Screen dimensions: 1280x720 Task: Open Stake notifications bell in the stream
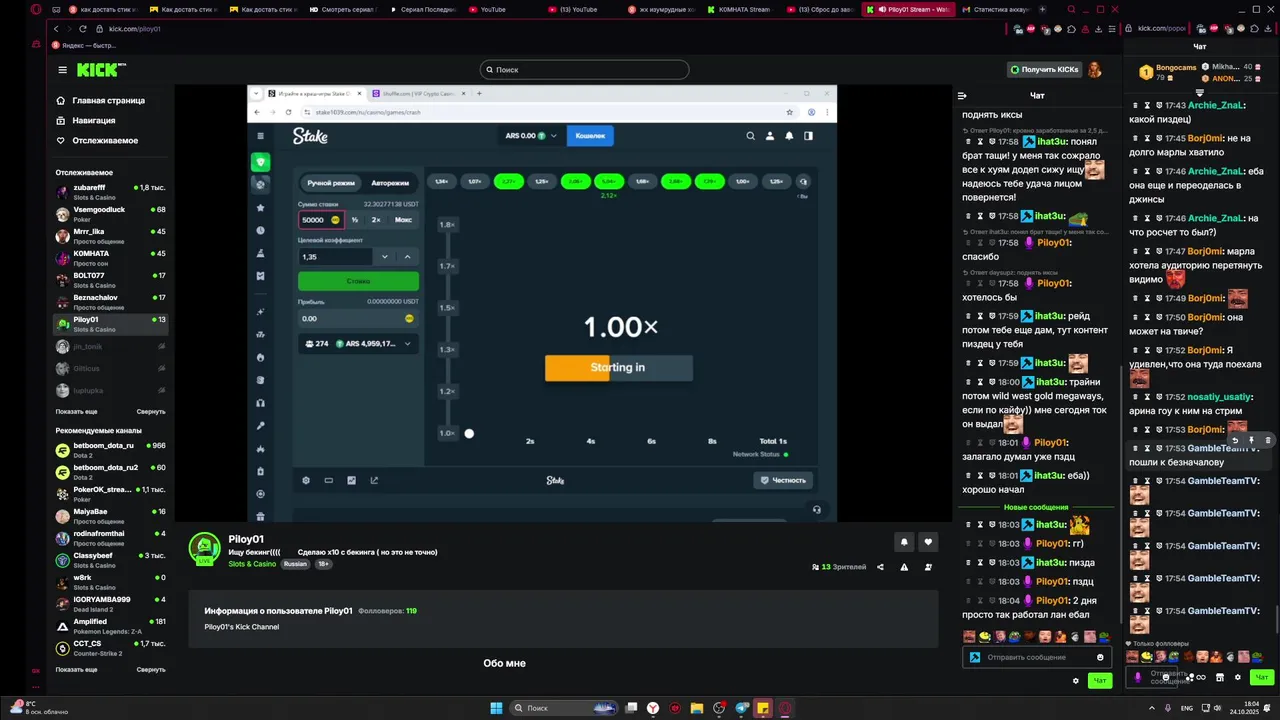click(789, 136)
